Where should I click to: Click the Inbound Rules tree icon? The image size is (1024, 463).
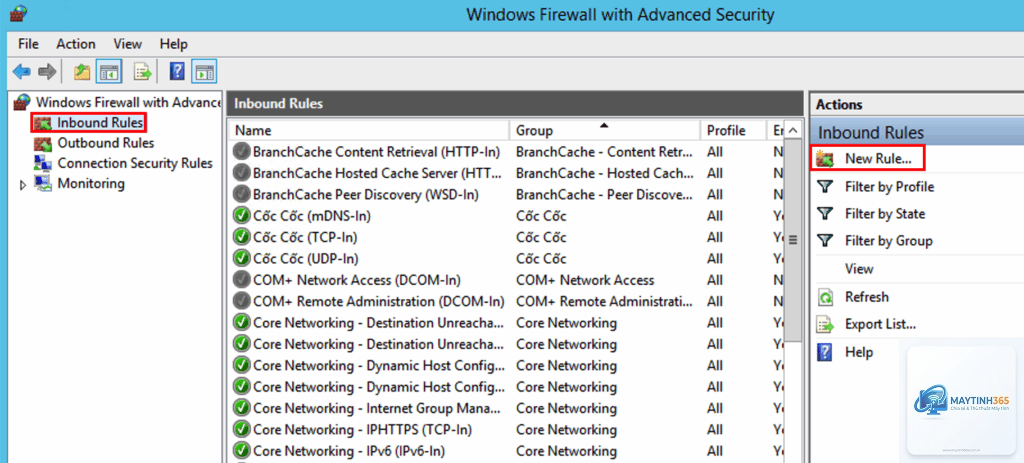(x=43, y=123)
